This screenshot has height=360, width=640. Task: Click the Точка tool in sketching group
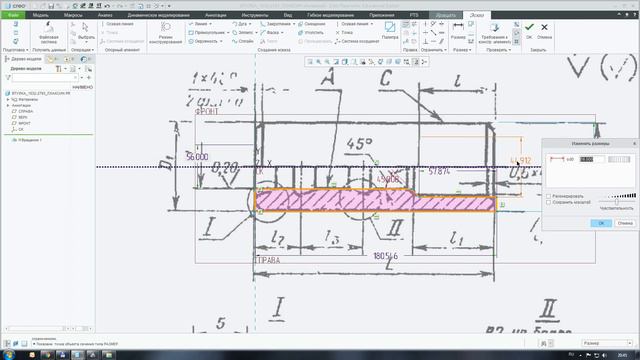344,33
